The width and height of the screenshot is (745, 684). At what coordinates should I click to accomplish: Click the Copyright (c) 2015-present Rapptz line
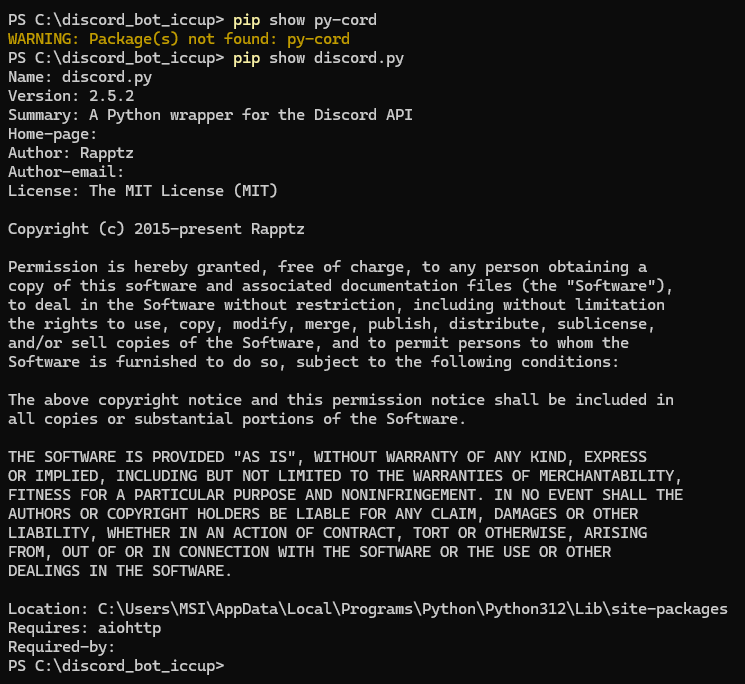tap(156, 229)
